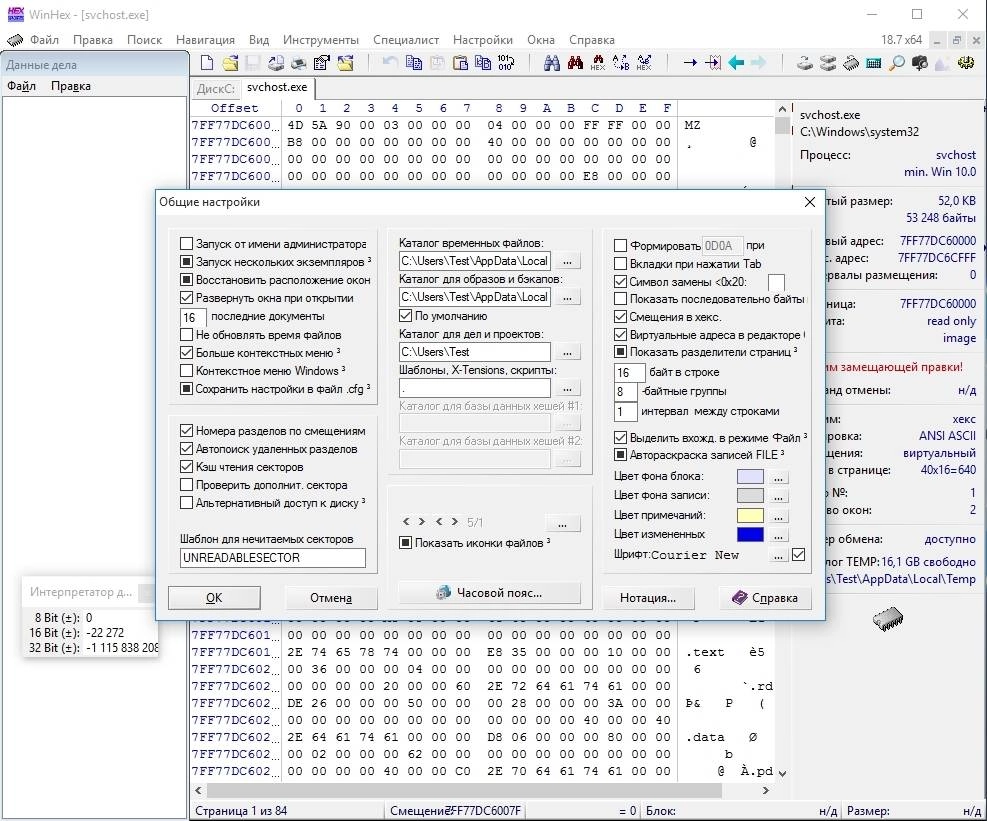Browse images and backups folder '...' button
The width and height of the screenshot is (987, 821).
coord(568,297)
